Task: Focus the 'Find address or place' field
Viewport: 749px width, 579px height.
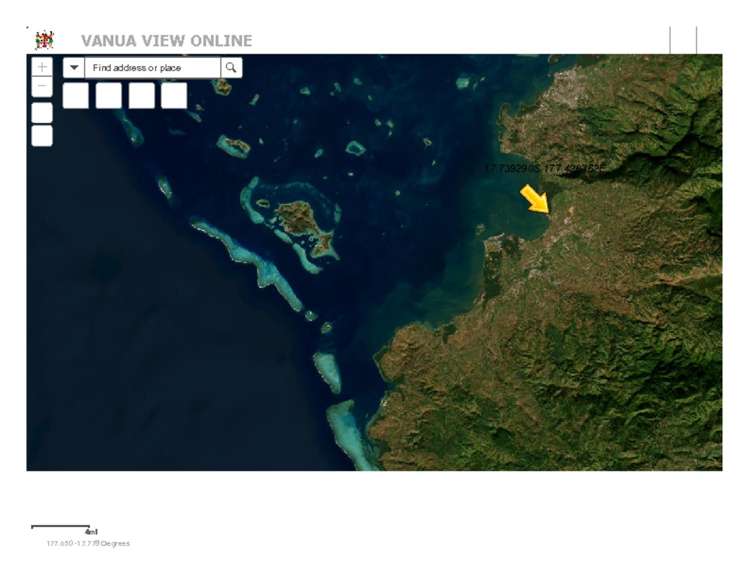Action: (x=152, y=68)
